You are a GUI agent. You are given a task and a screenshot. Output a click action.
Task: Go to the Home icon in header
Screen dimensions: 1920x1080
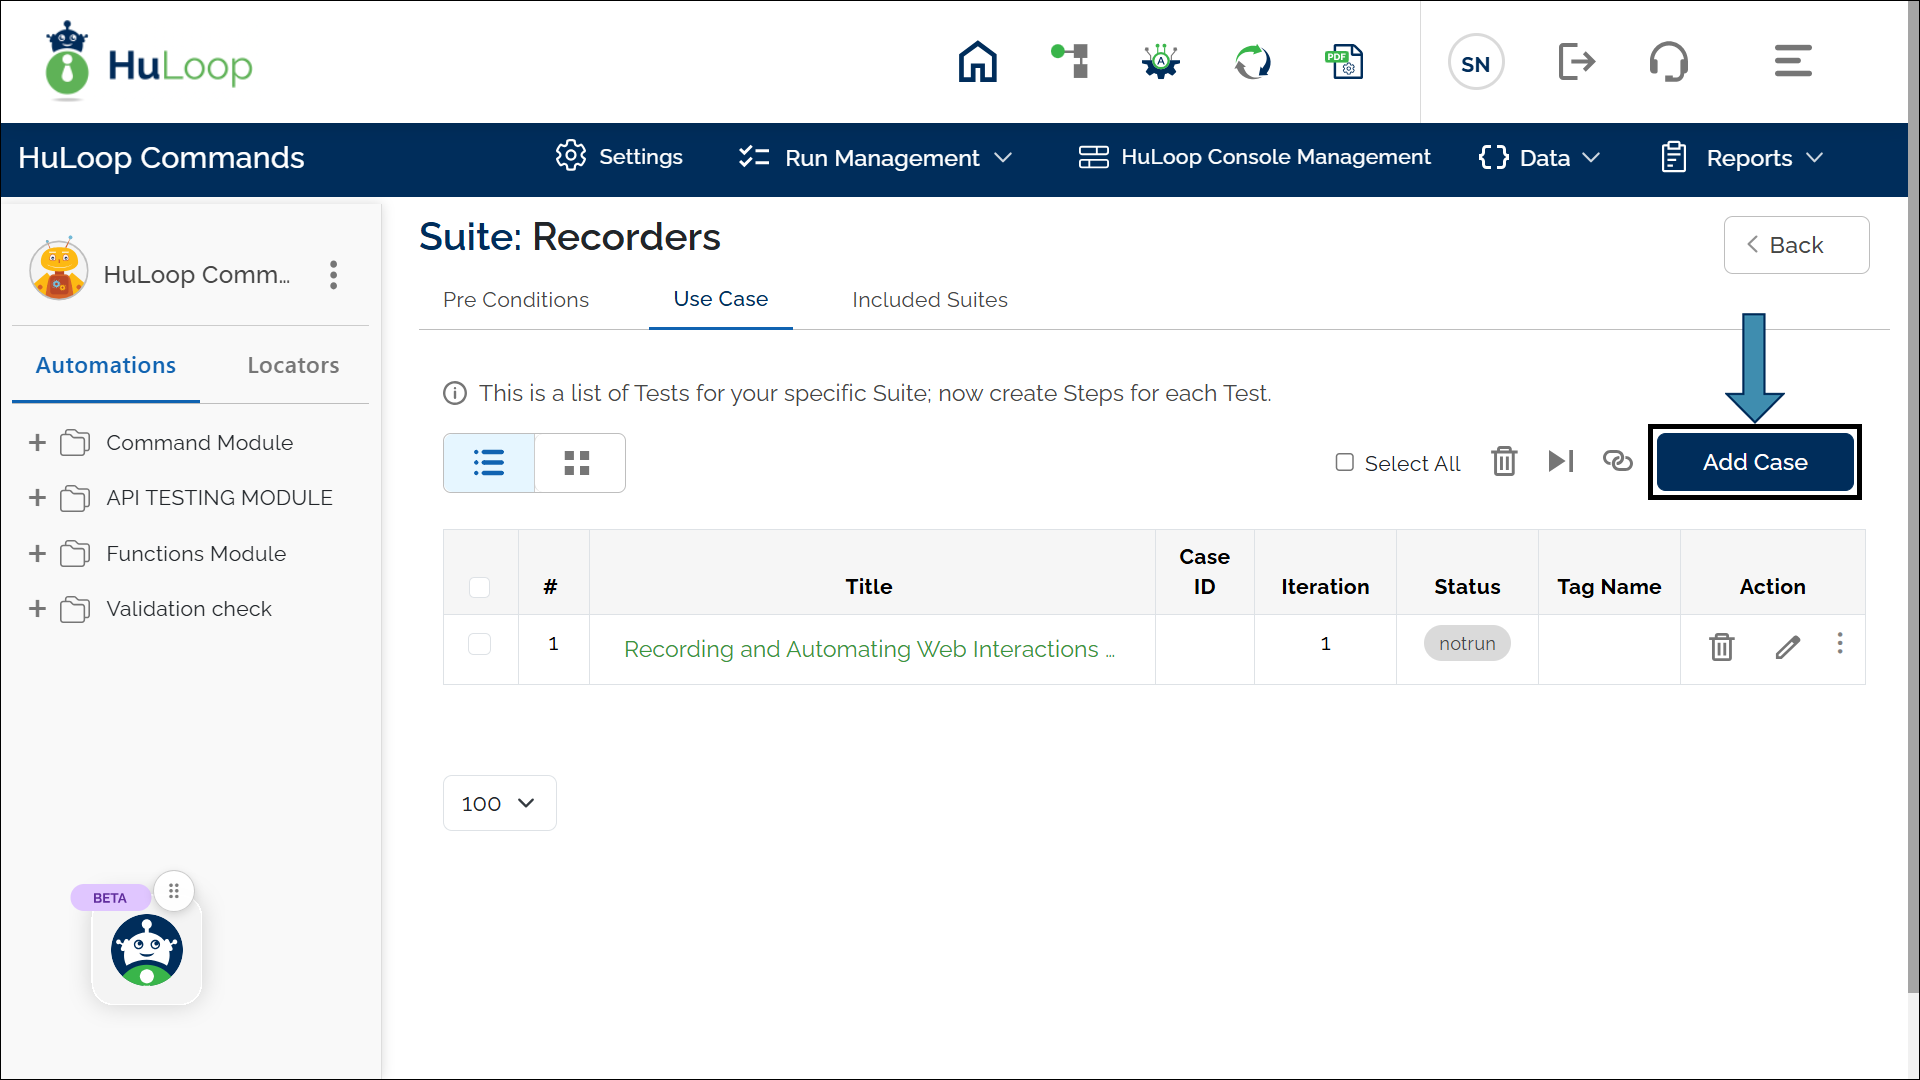pos(977,62)
